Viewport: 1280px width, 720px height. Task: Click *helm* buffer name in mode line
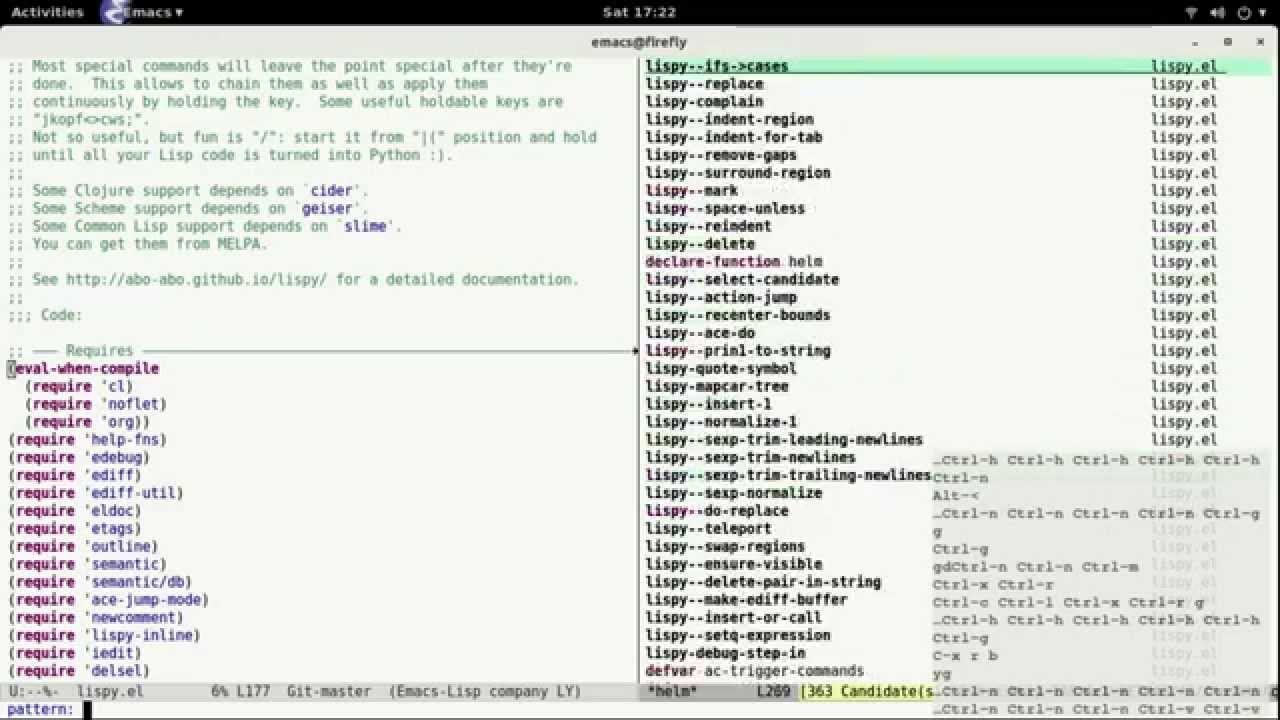click(x=673, y=692)
